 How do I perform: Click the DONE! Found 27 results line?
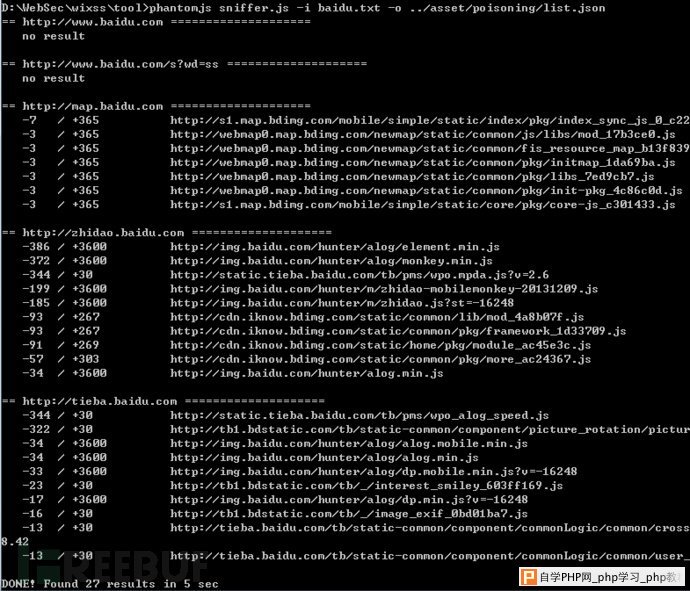(110, 584)
